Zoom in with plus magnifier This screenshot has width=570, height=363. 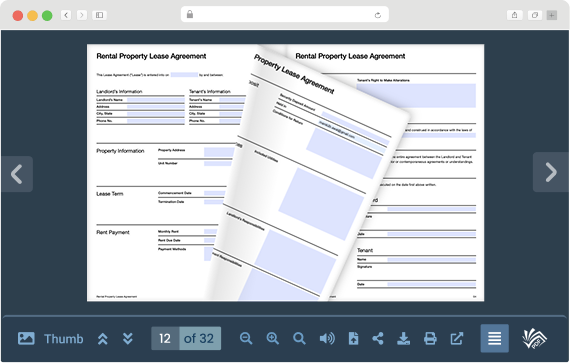click(273, 338)
